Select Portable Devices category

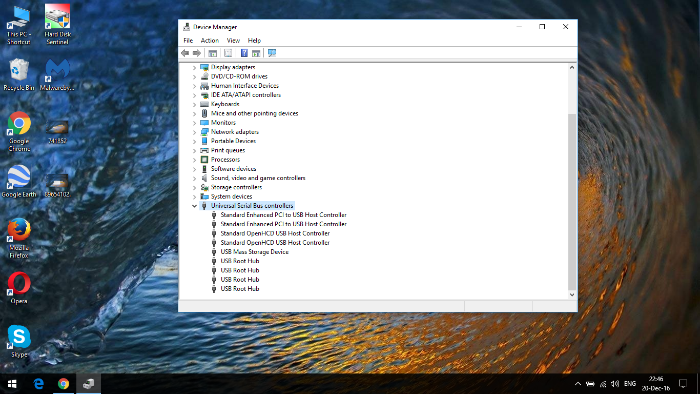[x=233, y=141]
